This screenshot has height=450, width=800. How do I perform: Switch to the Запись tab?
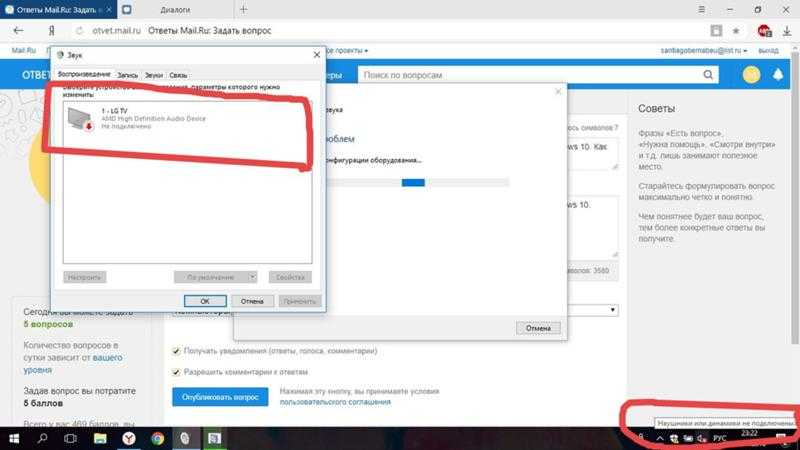(128, 75)
